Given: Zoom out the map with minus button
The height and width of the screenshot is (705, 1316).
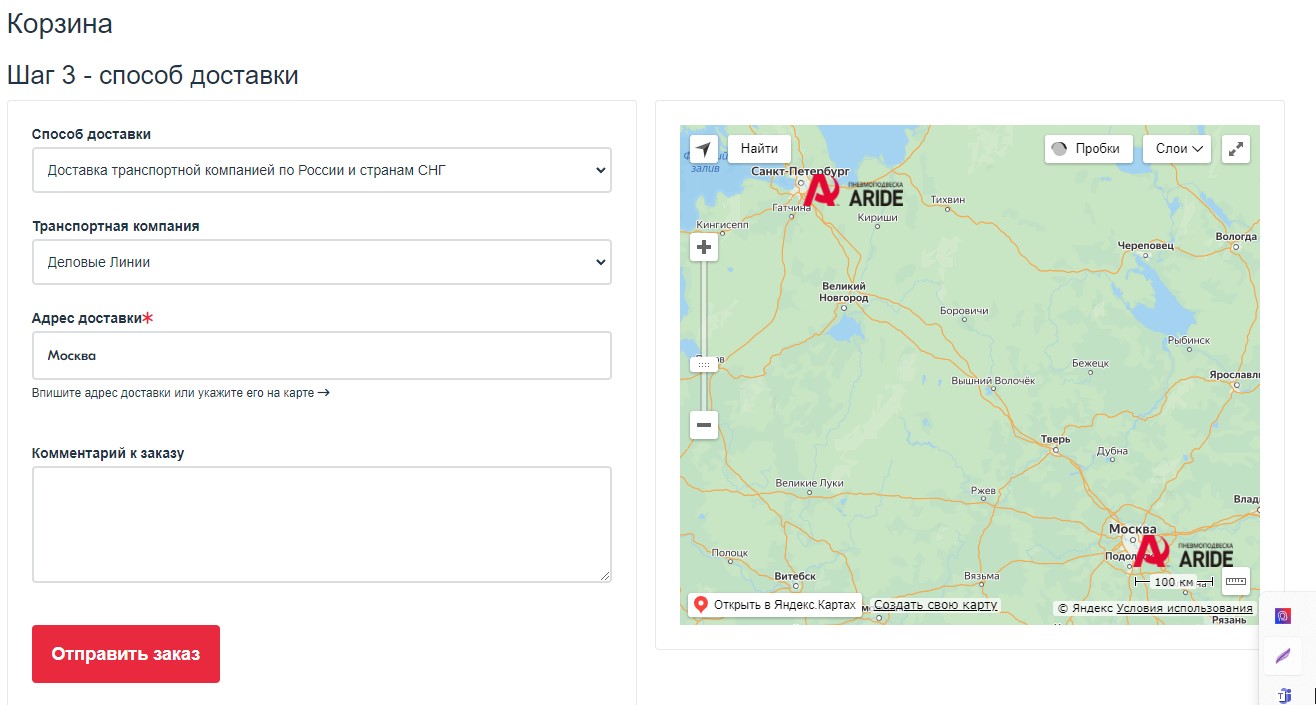Looking at the screenshot, I should point(704,425).
